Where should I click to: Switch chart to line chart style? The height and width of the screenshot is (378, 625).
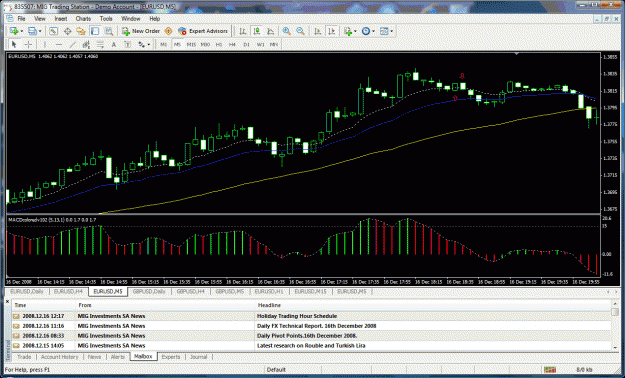(270, 31)
